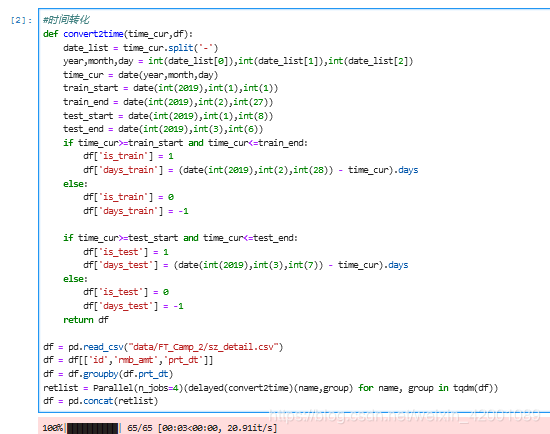Screen dimensions: 550x434
Task: Click the test_start assignment line
Action: [x=168, y=116]
